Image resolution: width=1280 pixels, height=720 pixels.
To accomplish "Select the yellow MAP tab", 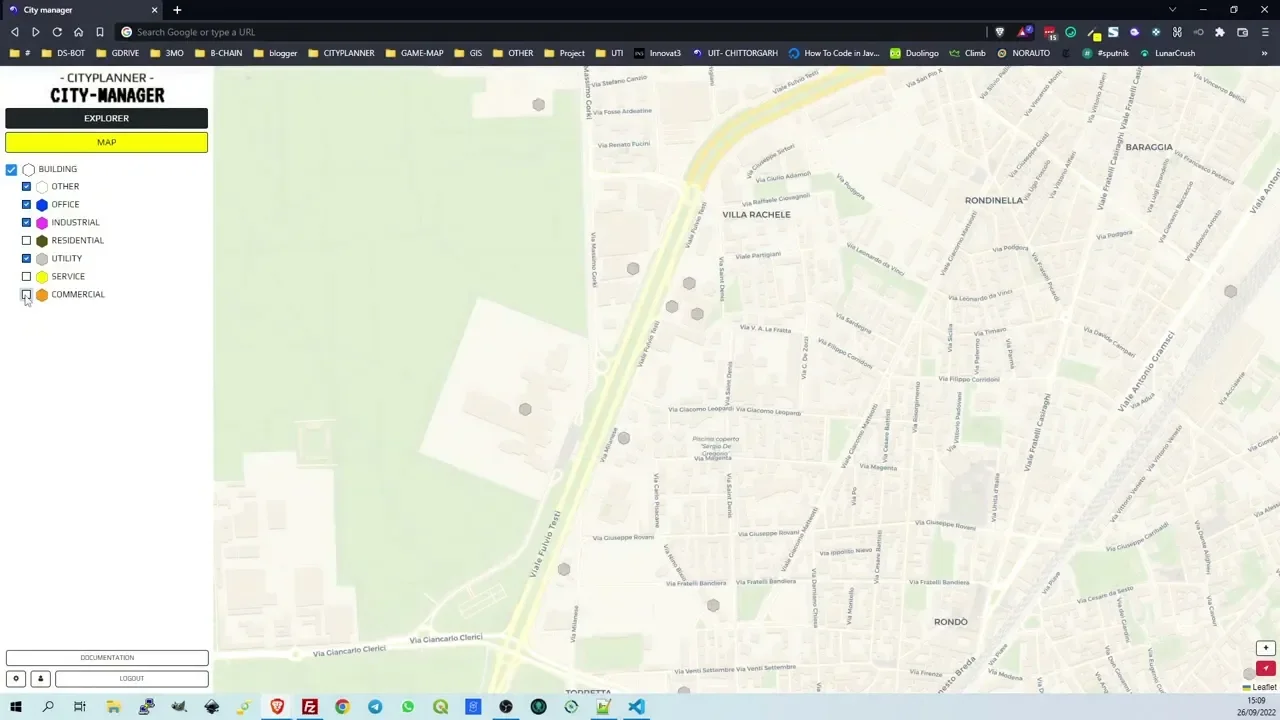I will pyautogui.click(x=106, y=142).
